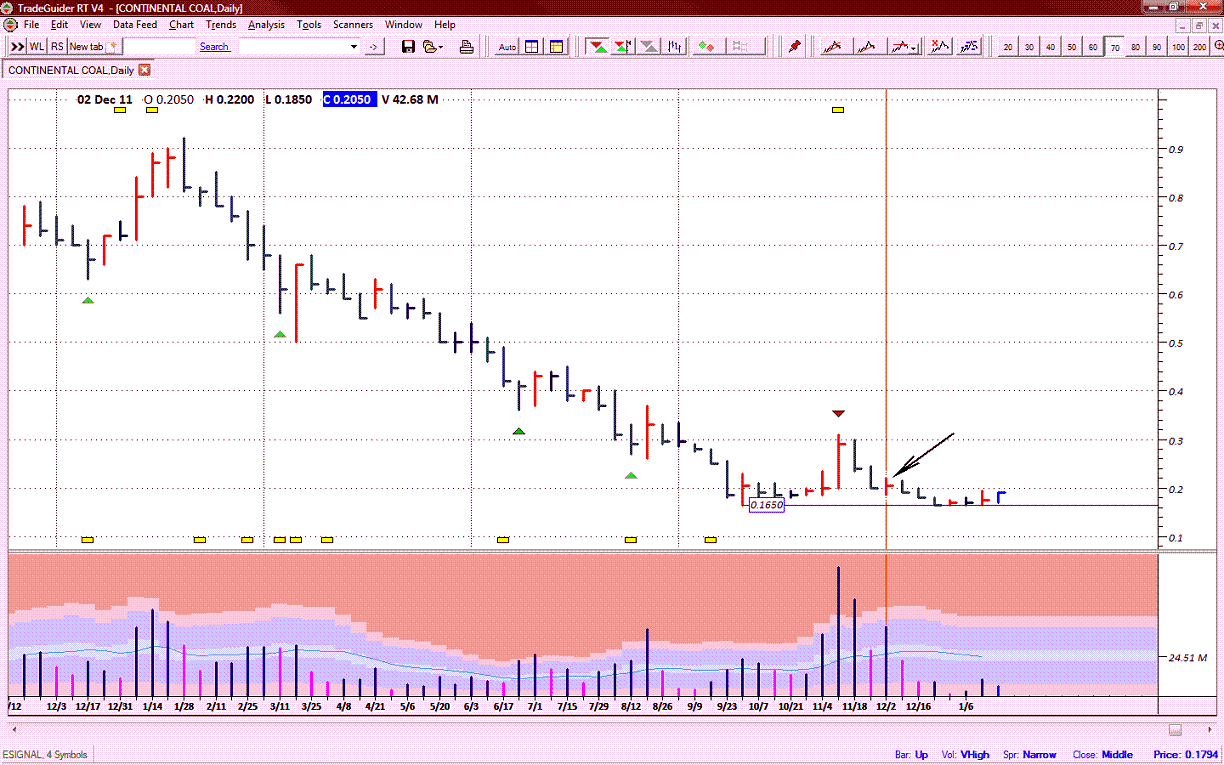Click the C 0.2050 close value

tap(348, 99)
